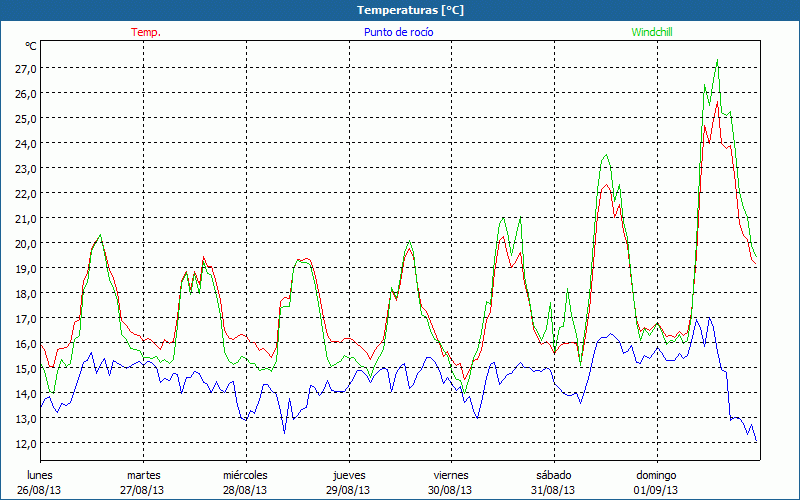Click the highest green Windchill peak on Sunday

pos(717,61)
